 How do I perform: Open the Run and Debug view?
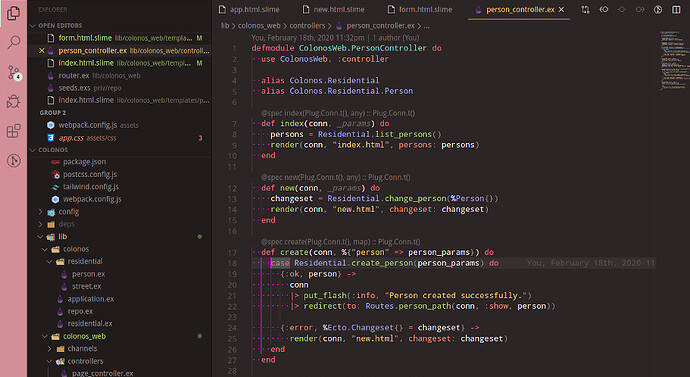pyautogui.click(x=13, y=102)
